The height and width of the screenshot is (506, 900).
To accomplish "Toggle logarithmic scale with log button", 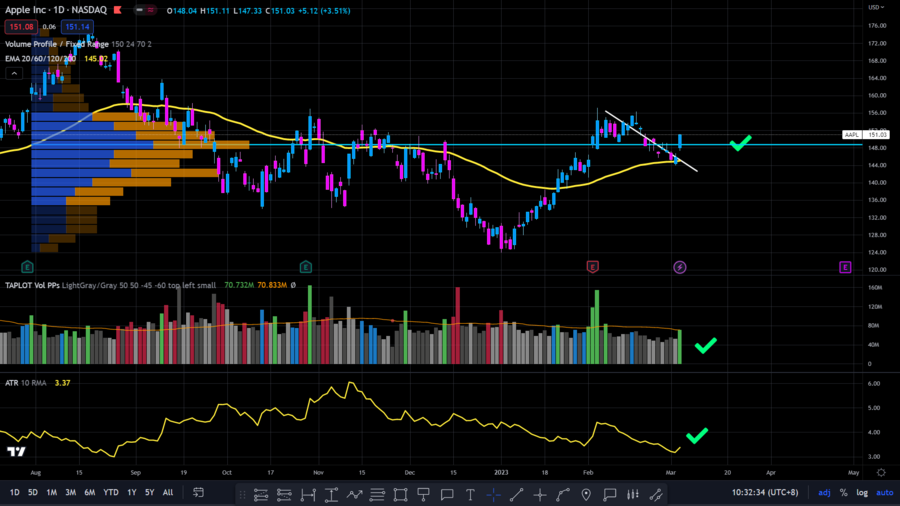I will pos(862,492).
